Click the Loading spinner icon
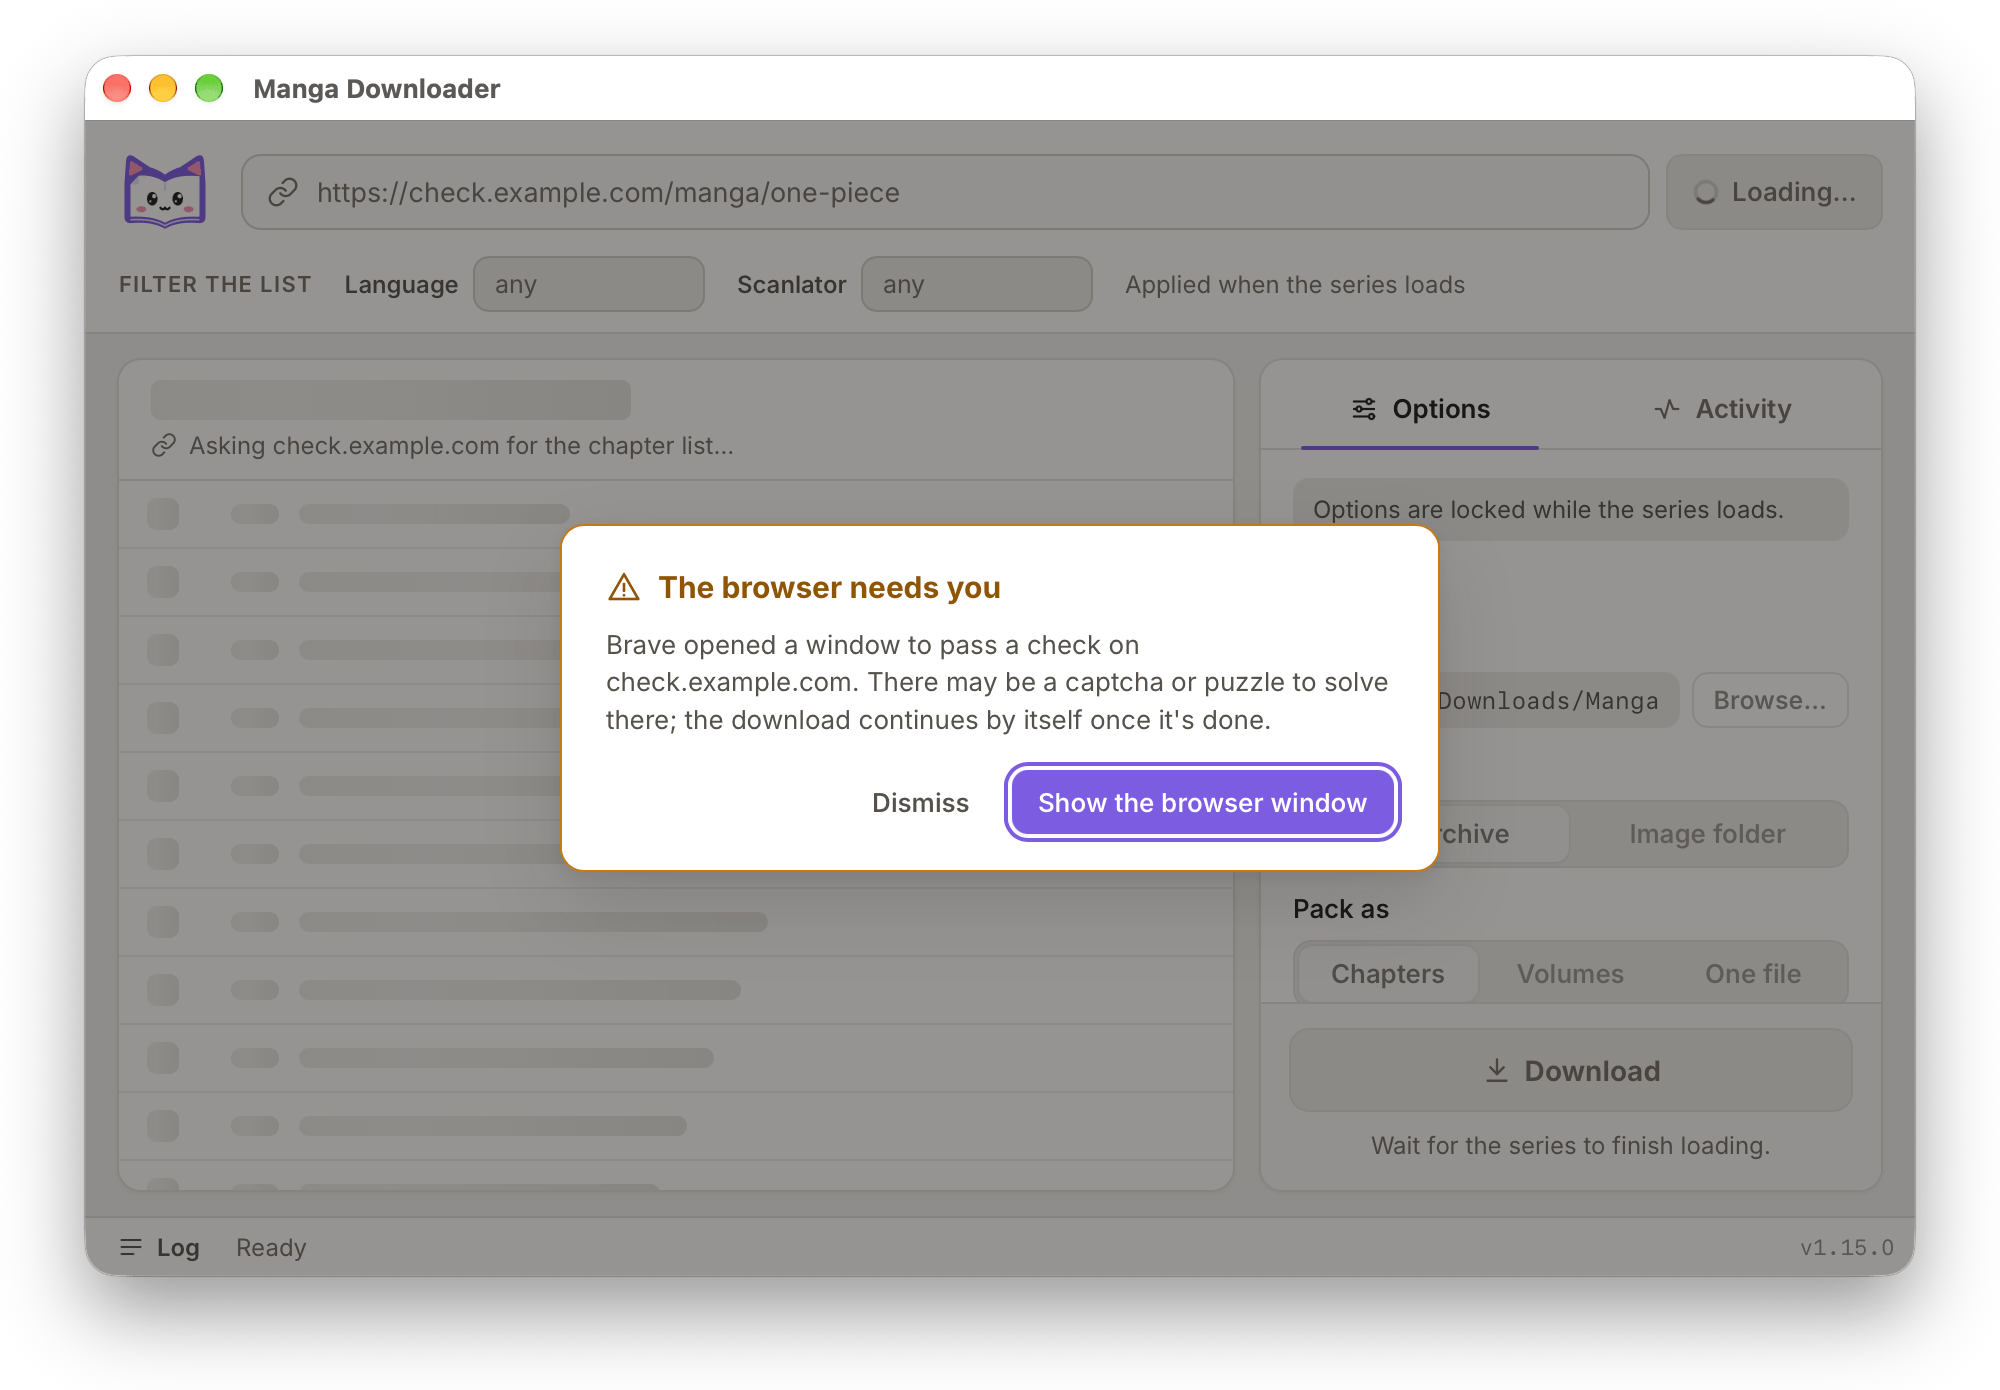The image size is (2000, 1390). [1706, 192]
